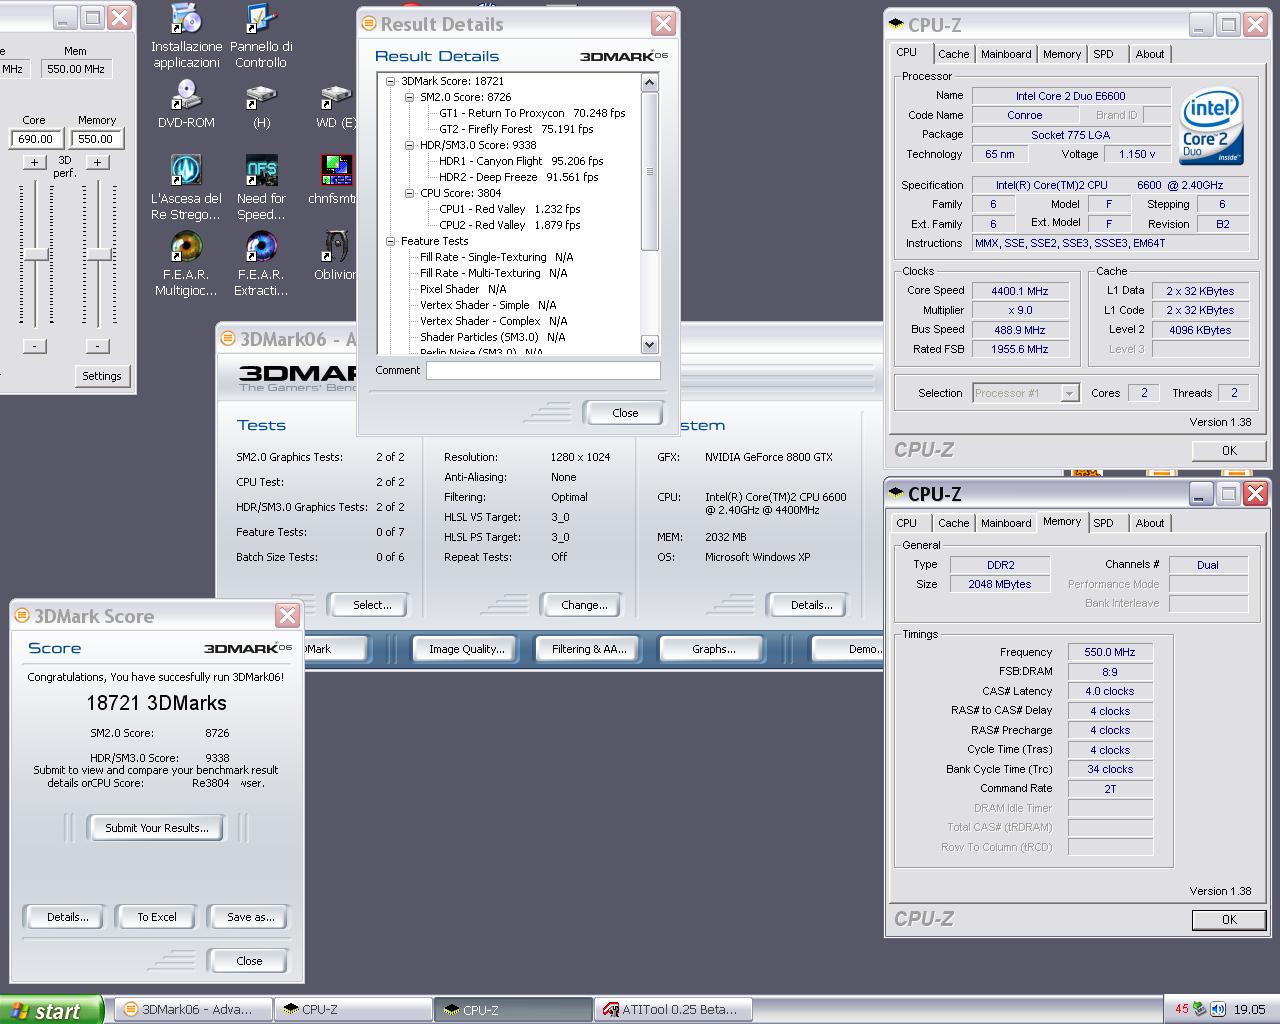
Task: Open Cache tab in upper CPU-Z window
Action: 953,54
